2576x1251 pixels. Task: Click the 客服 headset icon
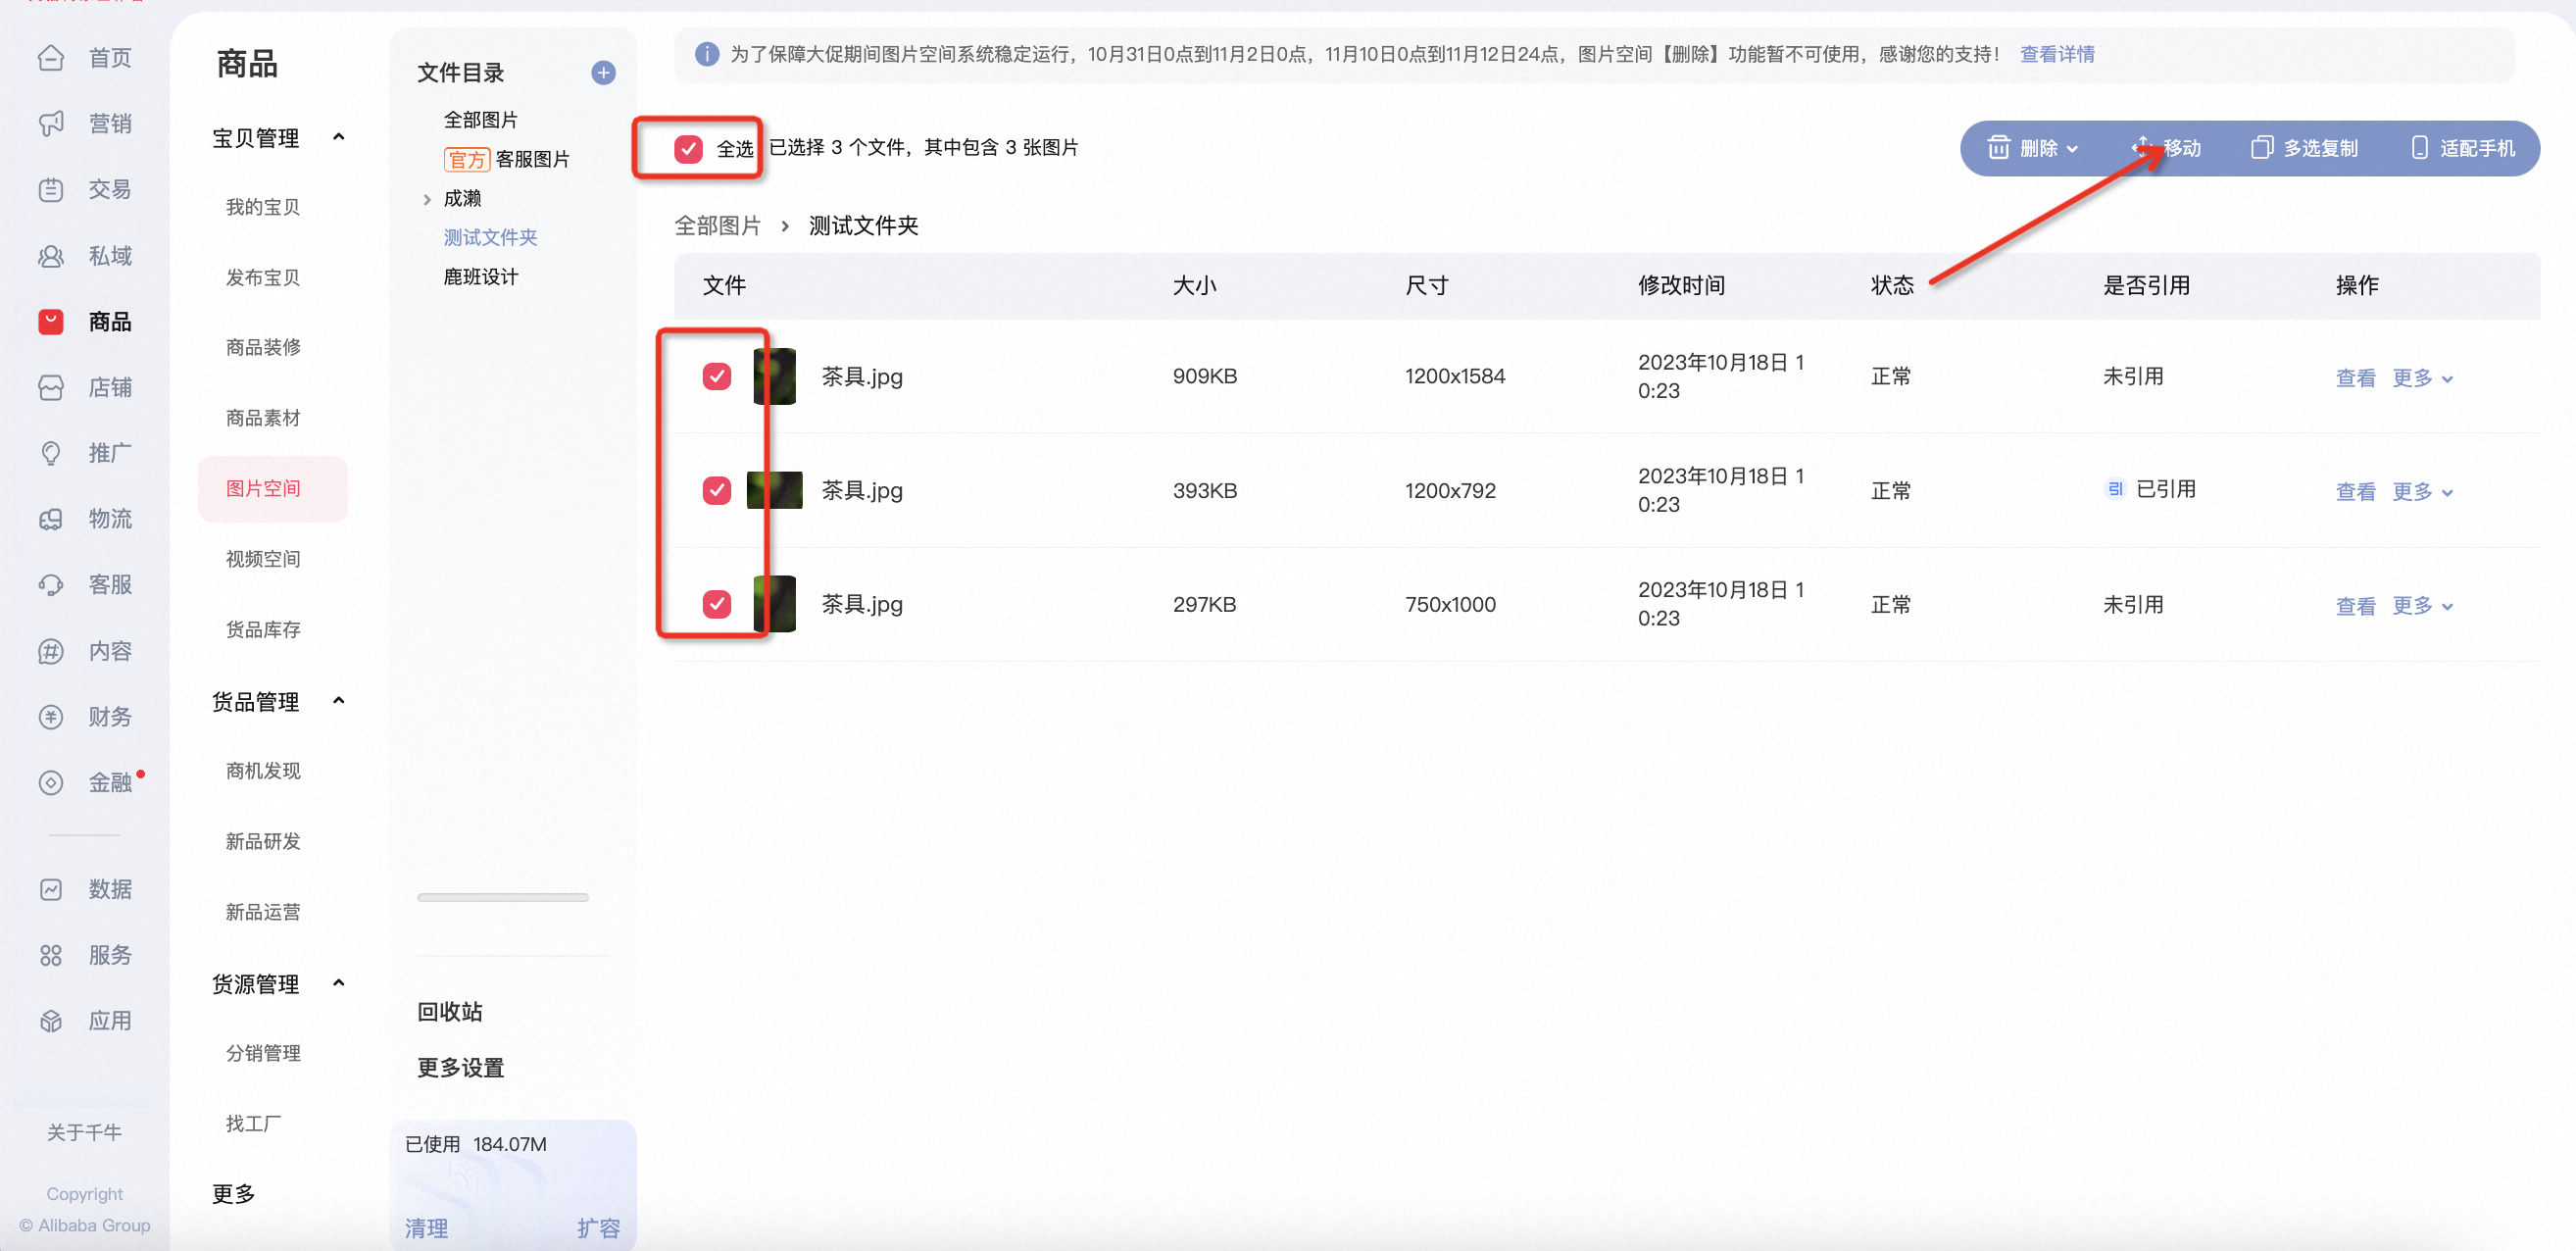coord(51,585)
